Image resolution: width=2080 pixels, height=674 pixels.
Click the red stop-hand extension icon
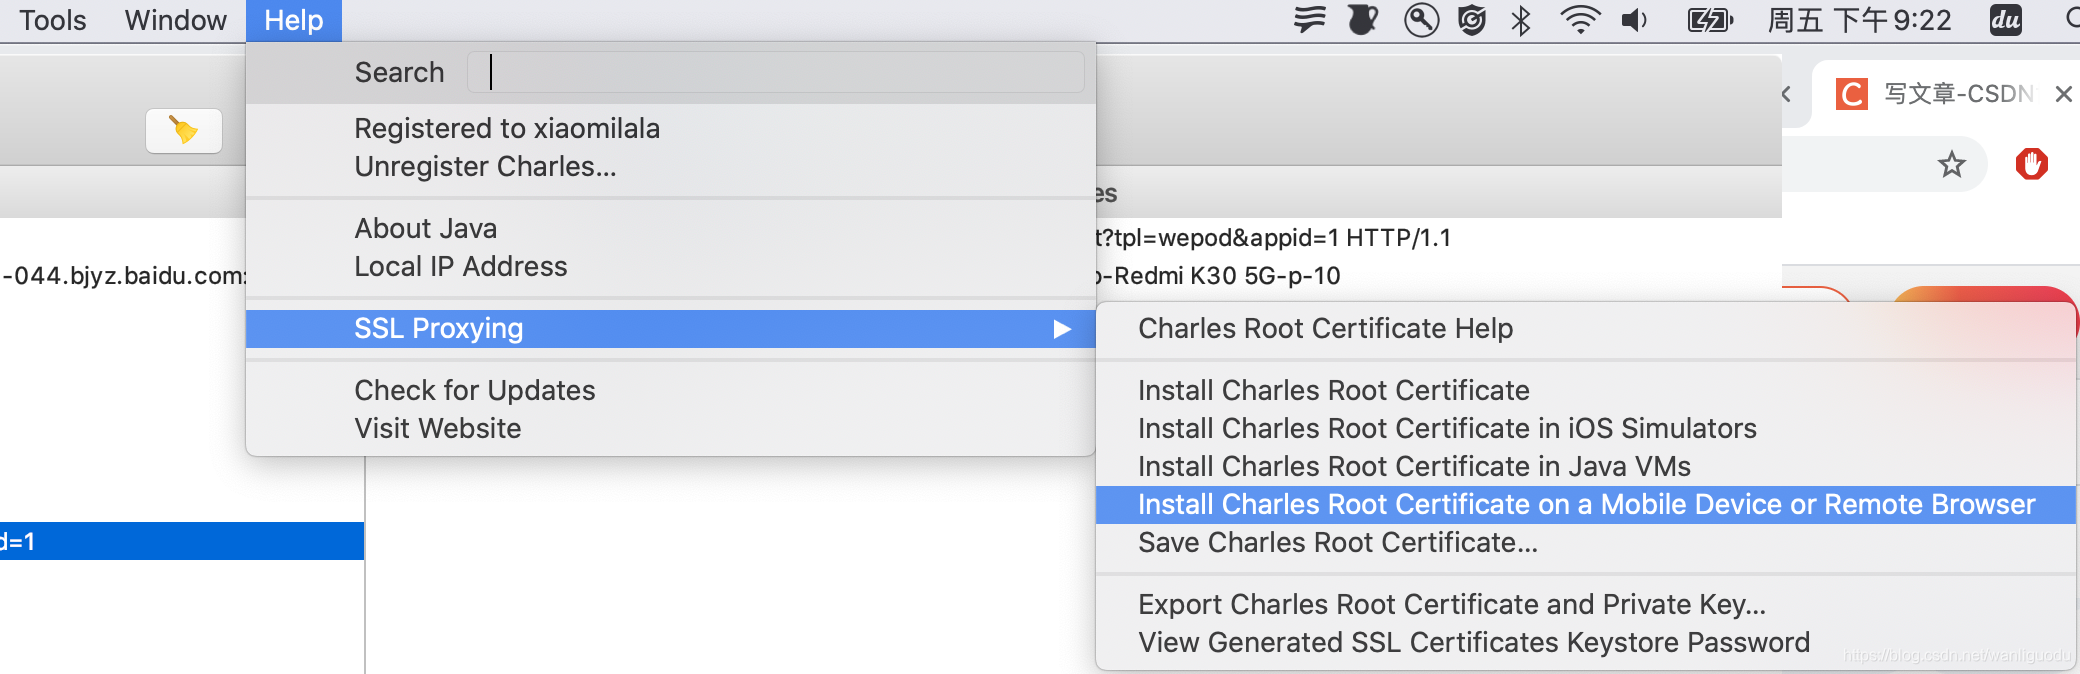pyautogui.click(x=2031, y=164)
